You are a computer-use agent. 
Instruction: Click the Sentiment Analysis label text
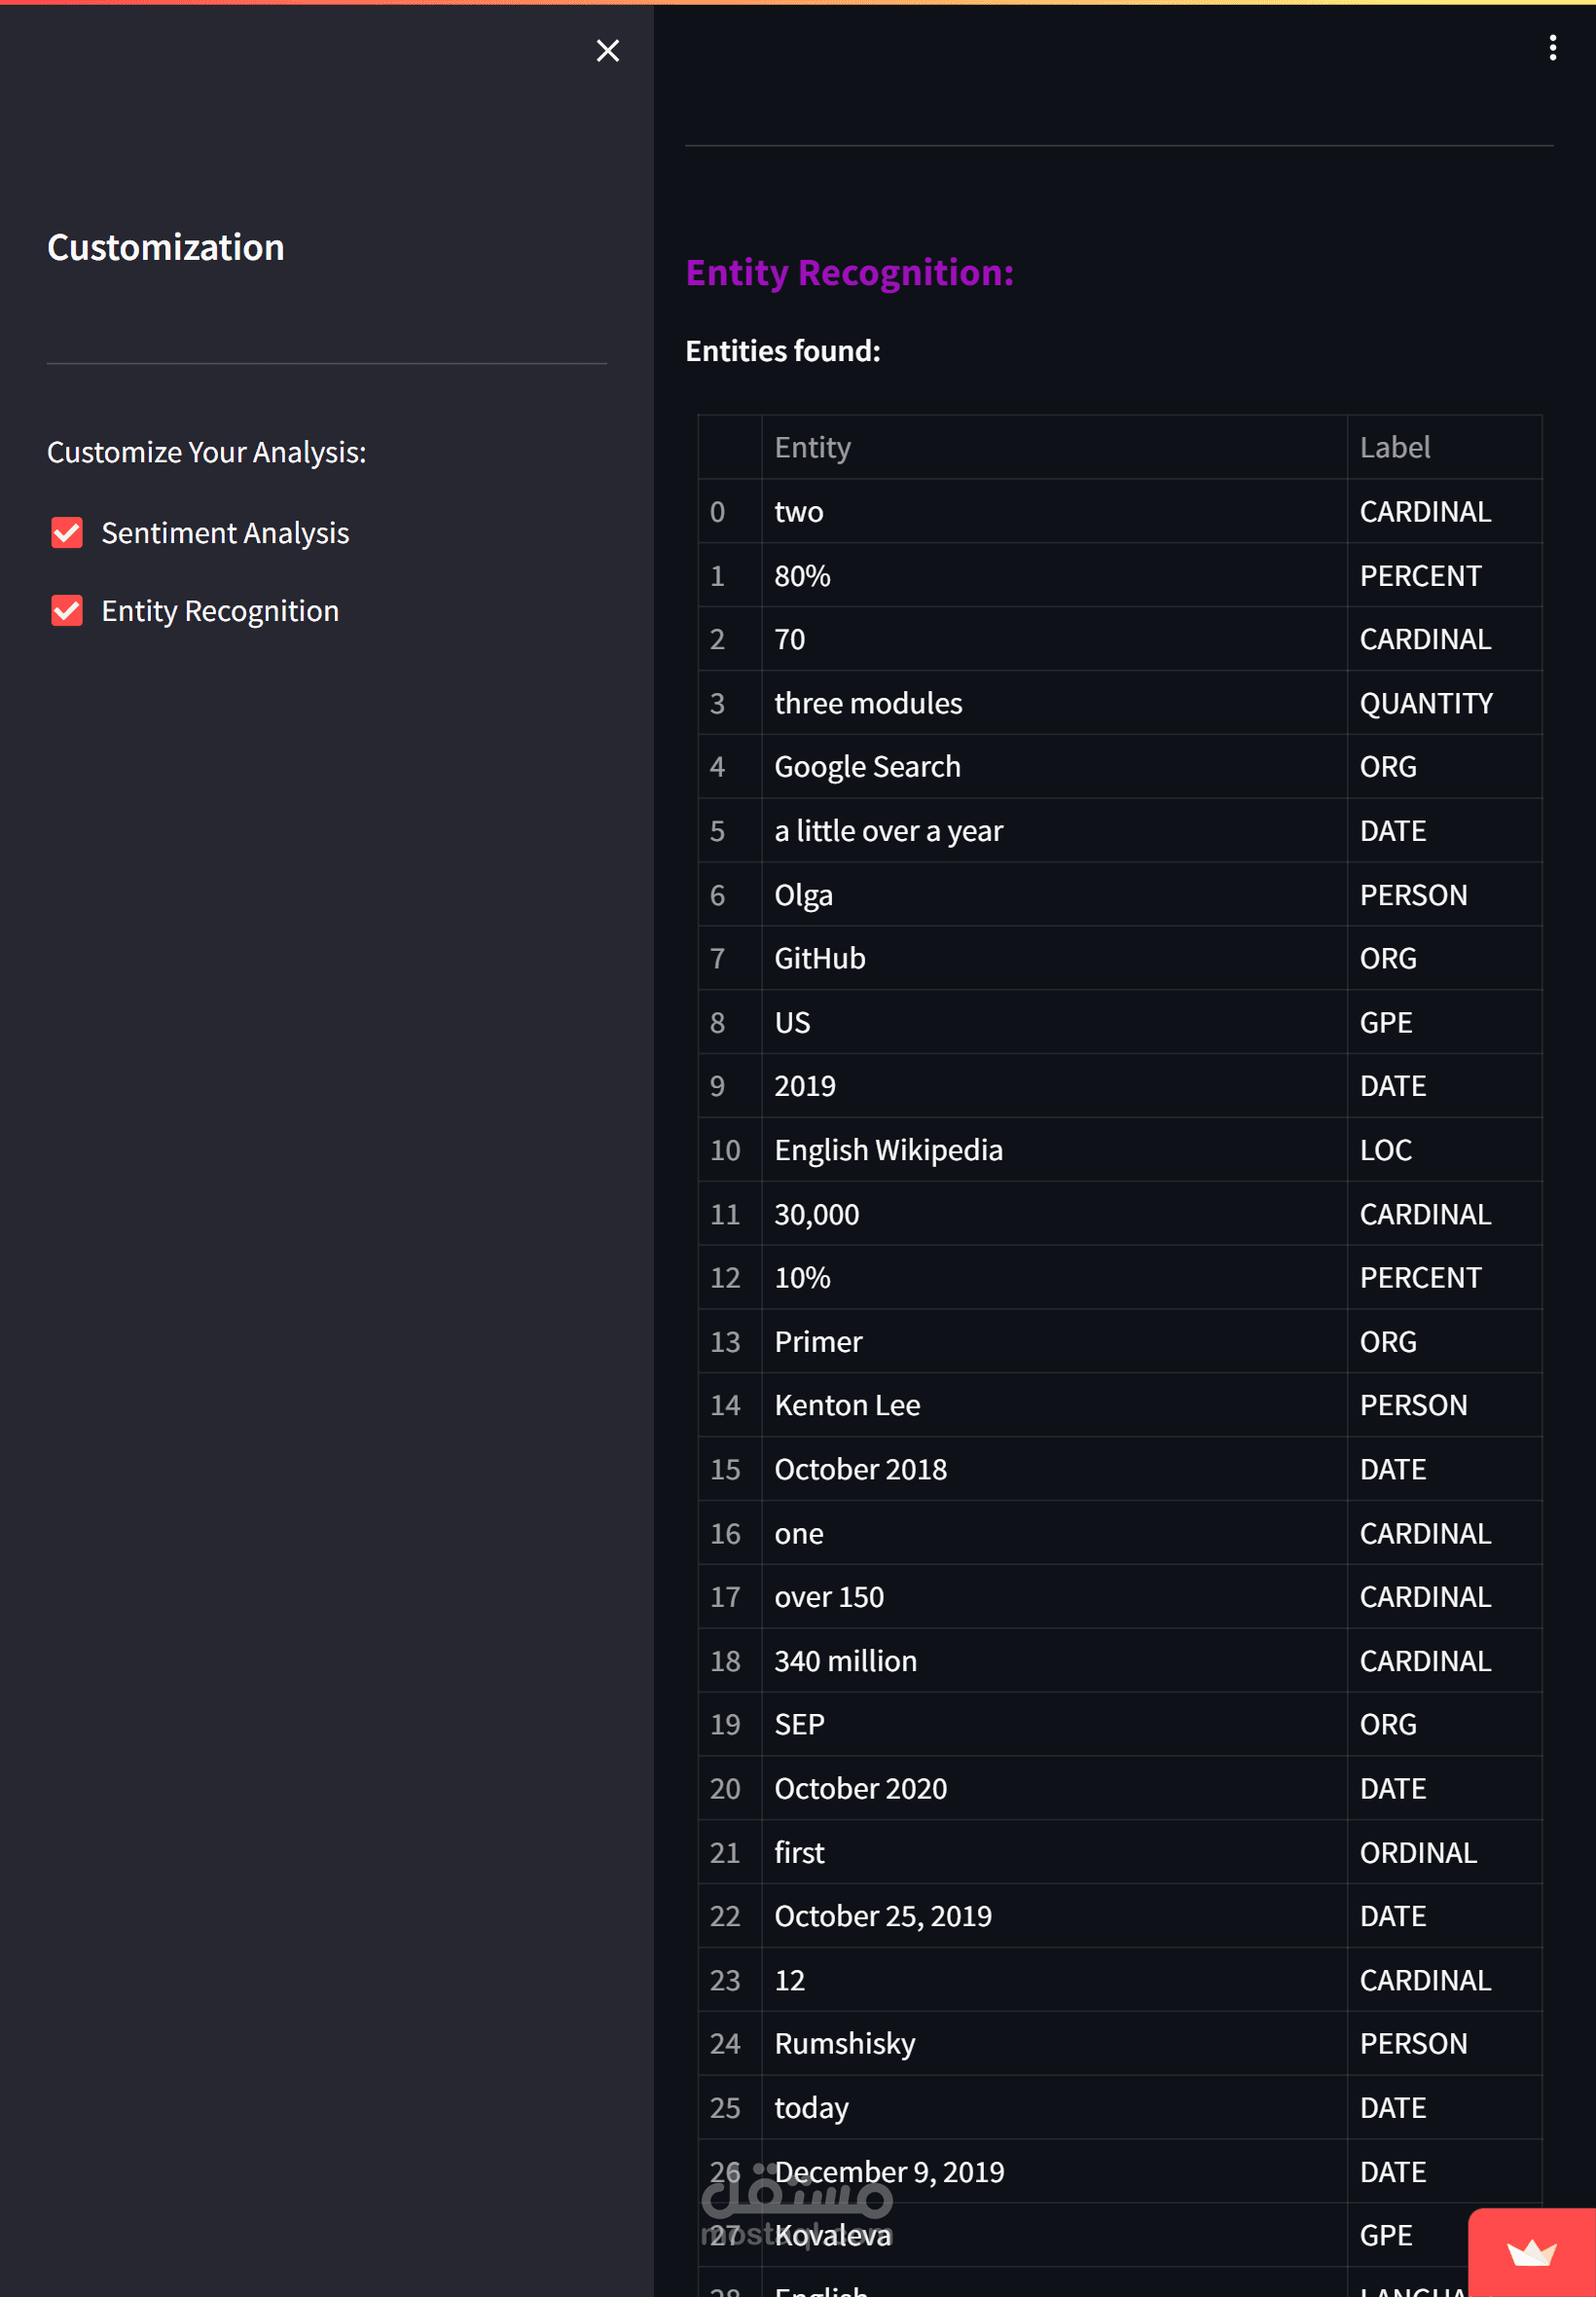tap(225, 533)
